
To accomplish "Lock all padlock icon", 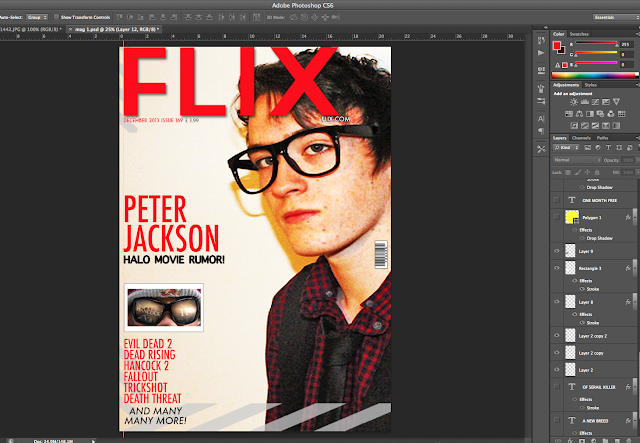I will pyautogui.click(x=597, y=172).
